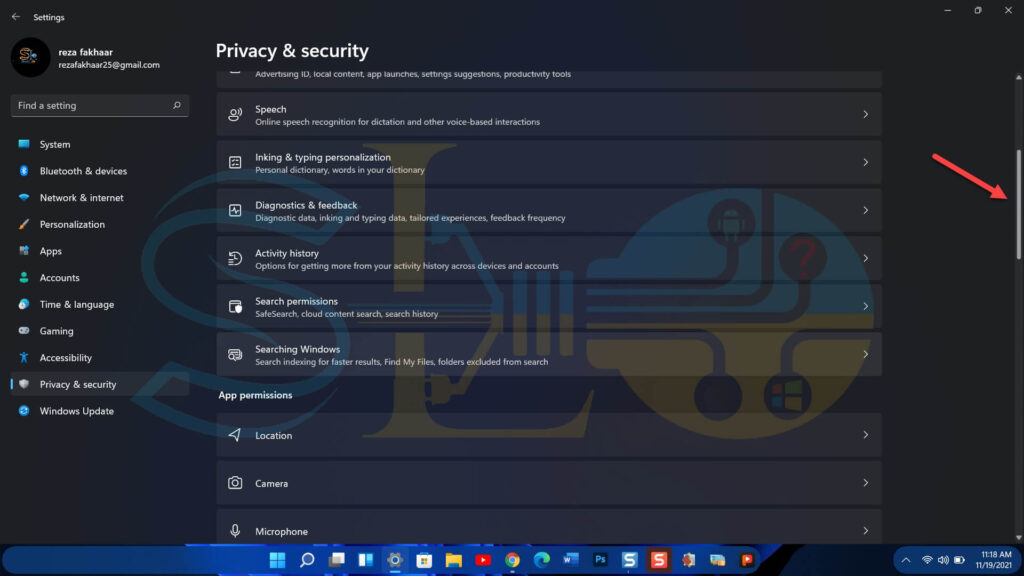Click the Location arrow icon

point(235,435)
